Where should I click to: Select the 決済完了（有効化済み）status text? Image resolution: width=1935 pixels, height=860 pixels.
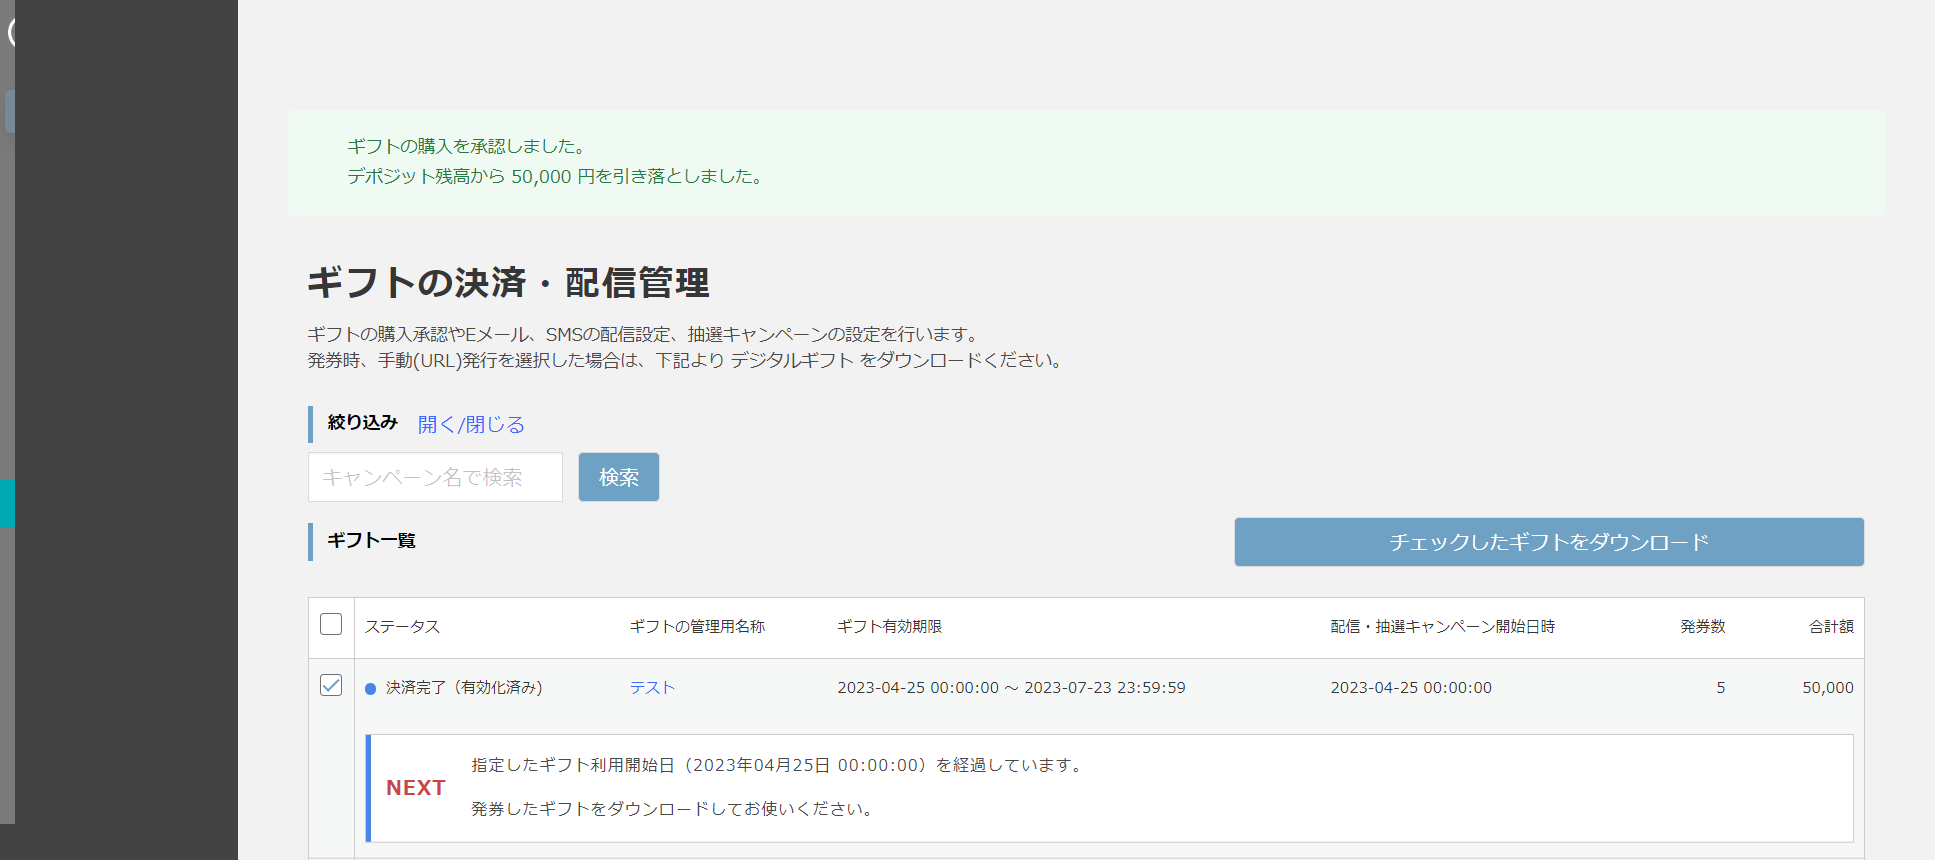464,688
